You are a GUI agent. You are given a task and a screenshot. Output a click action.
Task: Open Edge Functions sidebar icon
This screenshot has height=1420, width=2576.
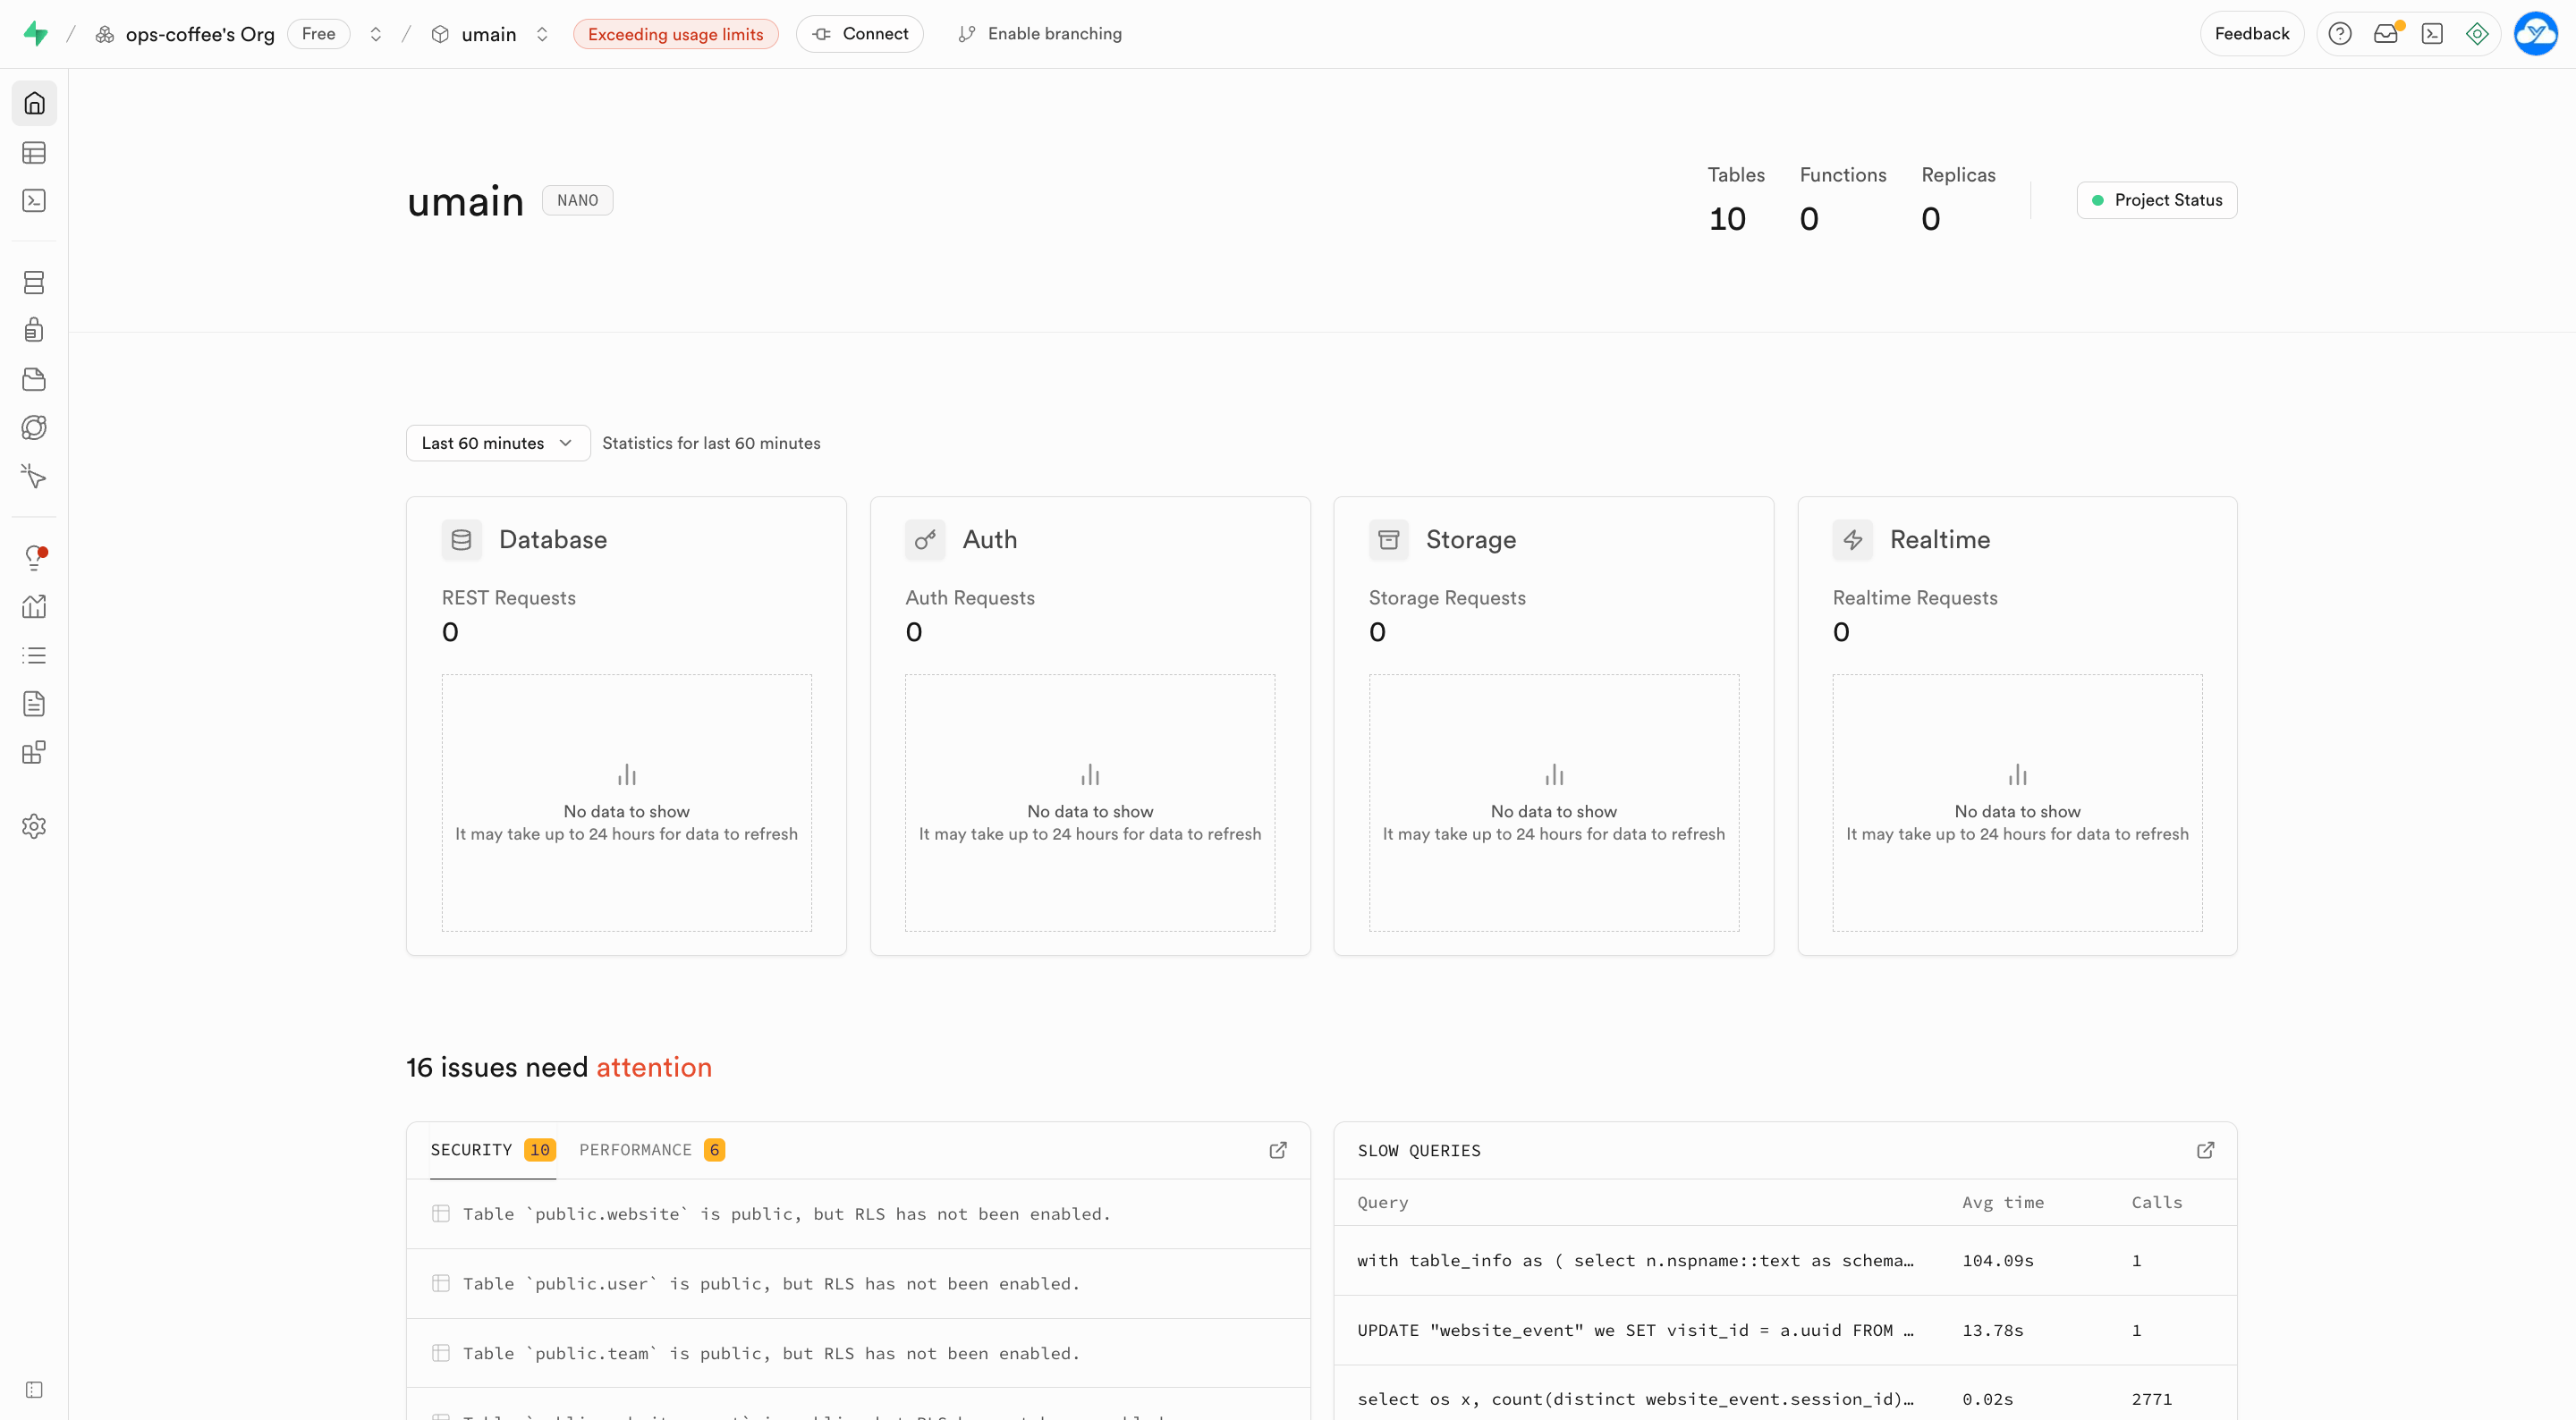[x=34, y=428]
